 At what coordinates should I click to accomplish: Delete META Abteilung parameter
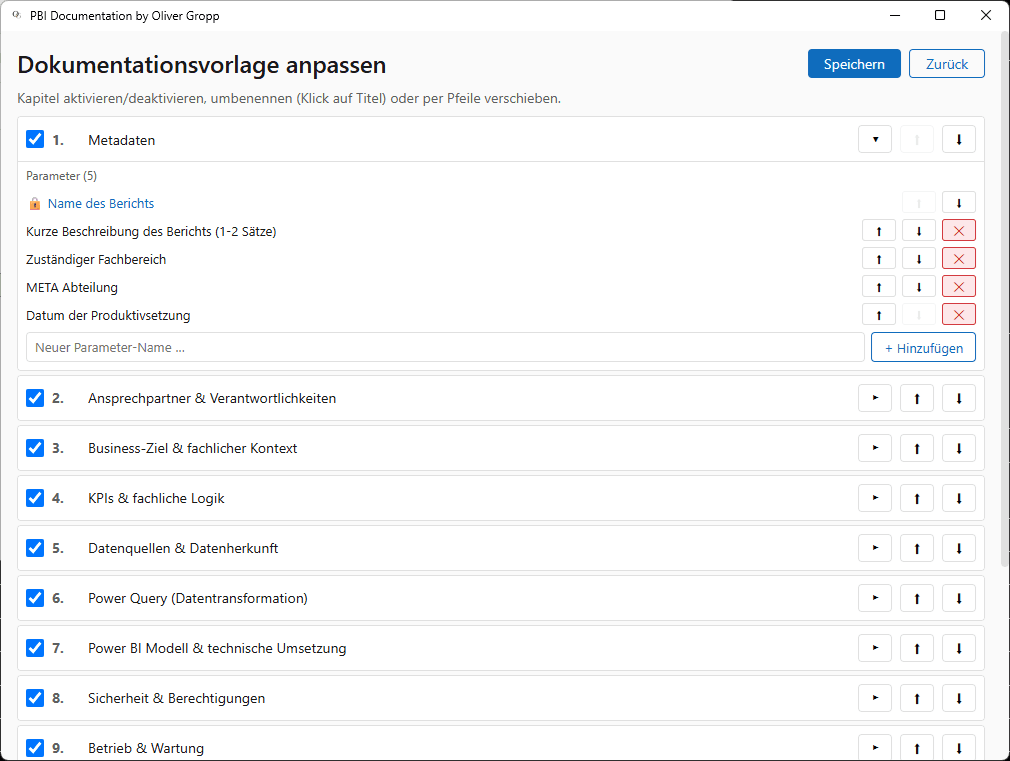coord(958,287)
